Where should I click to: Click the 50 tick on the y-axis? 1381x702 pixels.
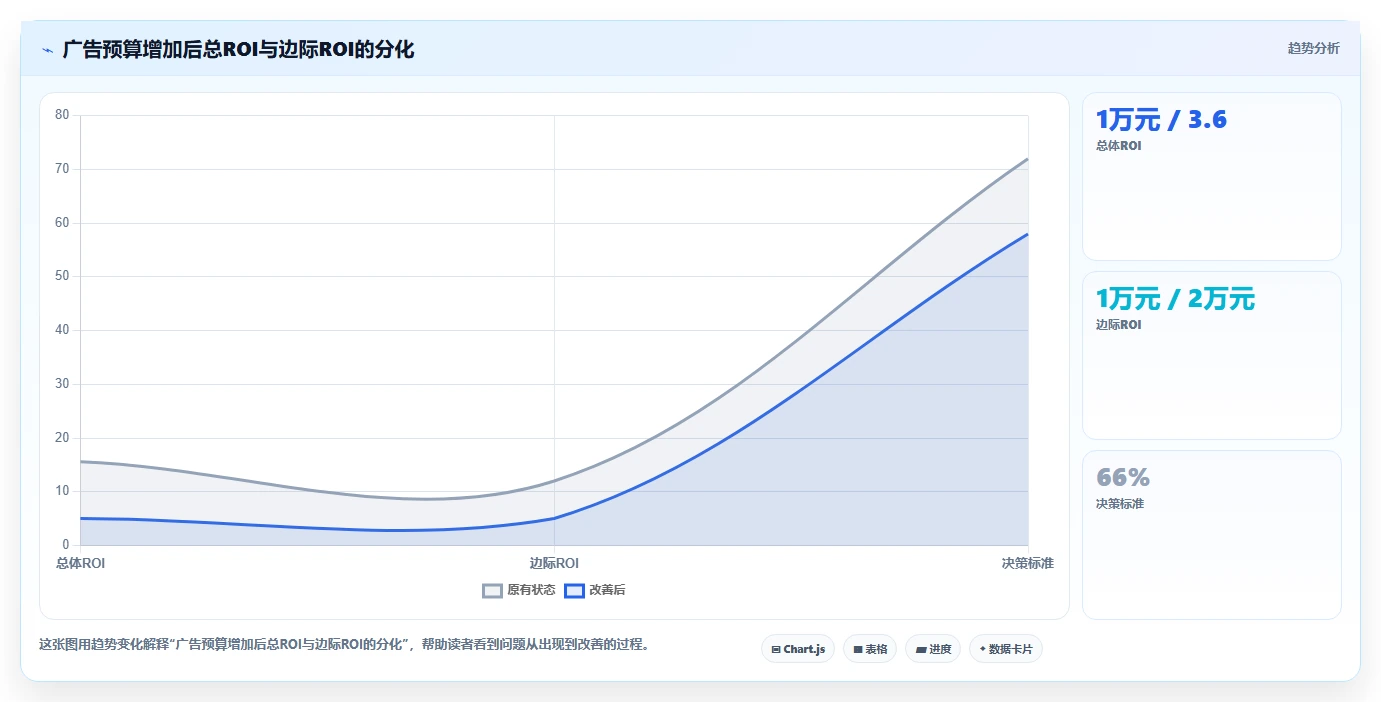click(x=62, y=276)
